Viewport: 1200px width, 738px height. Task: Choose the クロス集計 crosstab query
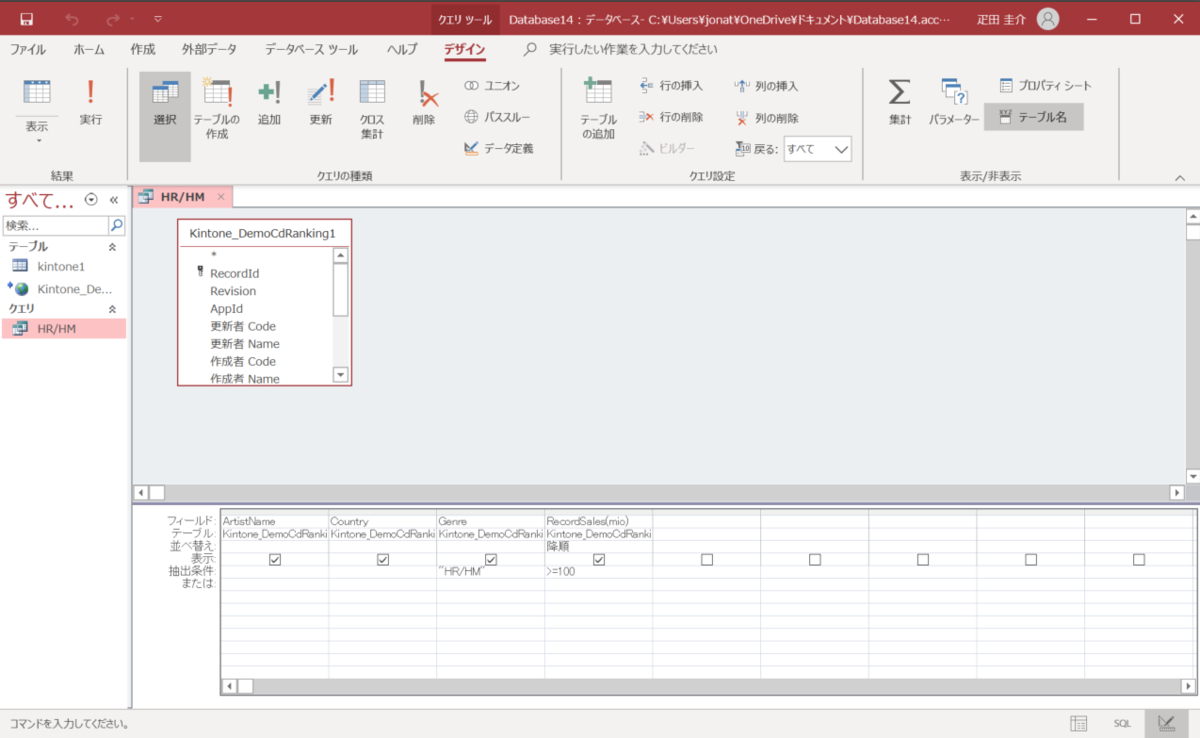pyautogui.click(x=372, y=108)
